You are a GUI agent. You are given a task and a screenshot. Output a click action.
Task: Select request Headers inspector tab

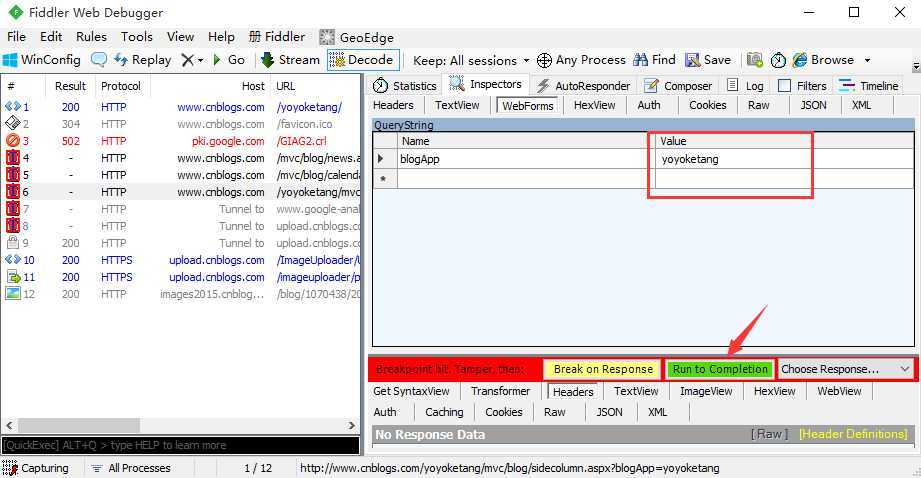tap(393, 105)
